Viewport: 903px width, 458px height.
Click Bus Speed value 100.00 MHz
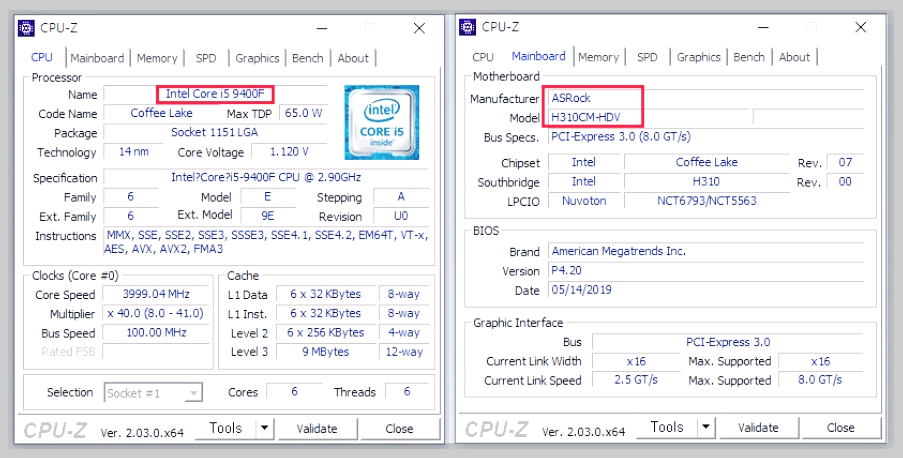(x=156, y=332)
